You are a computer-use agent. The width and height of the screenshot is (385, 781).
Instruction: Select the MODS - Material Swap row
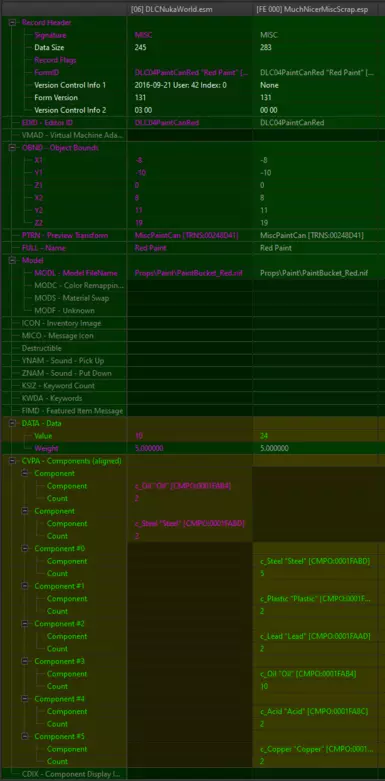pyautogui.click(x=192, y=298)
